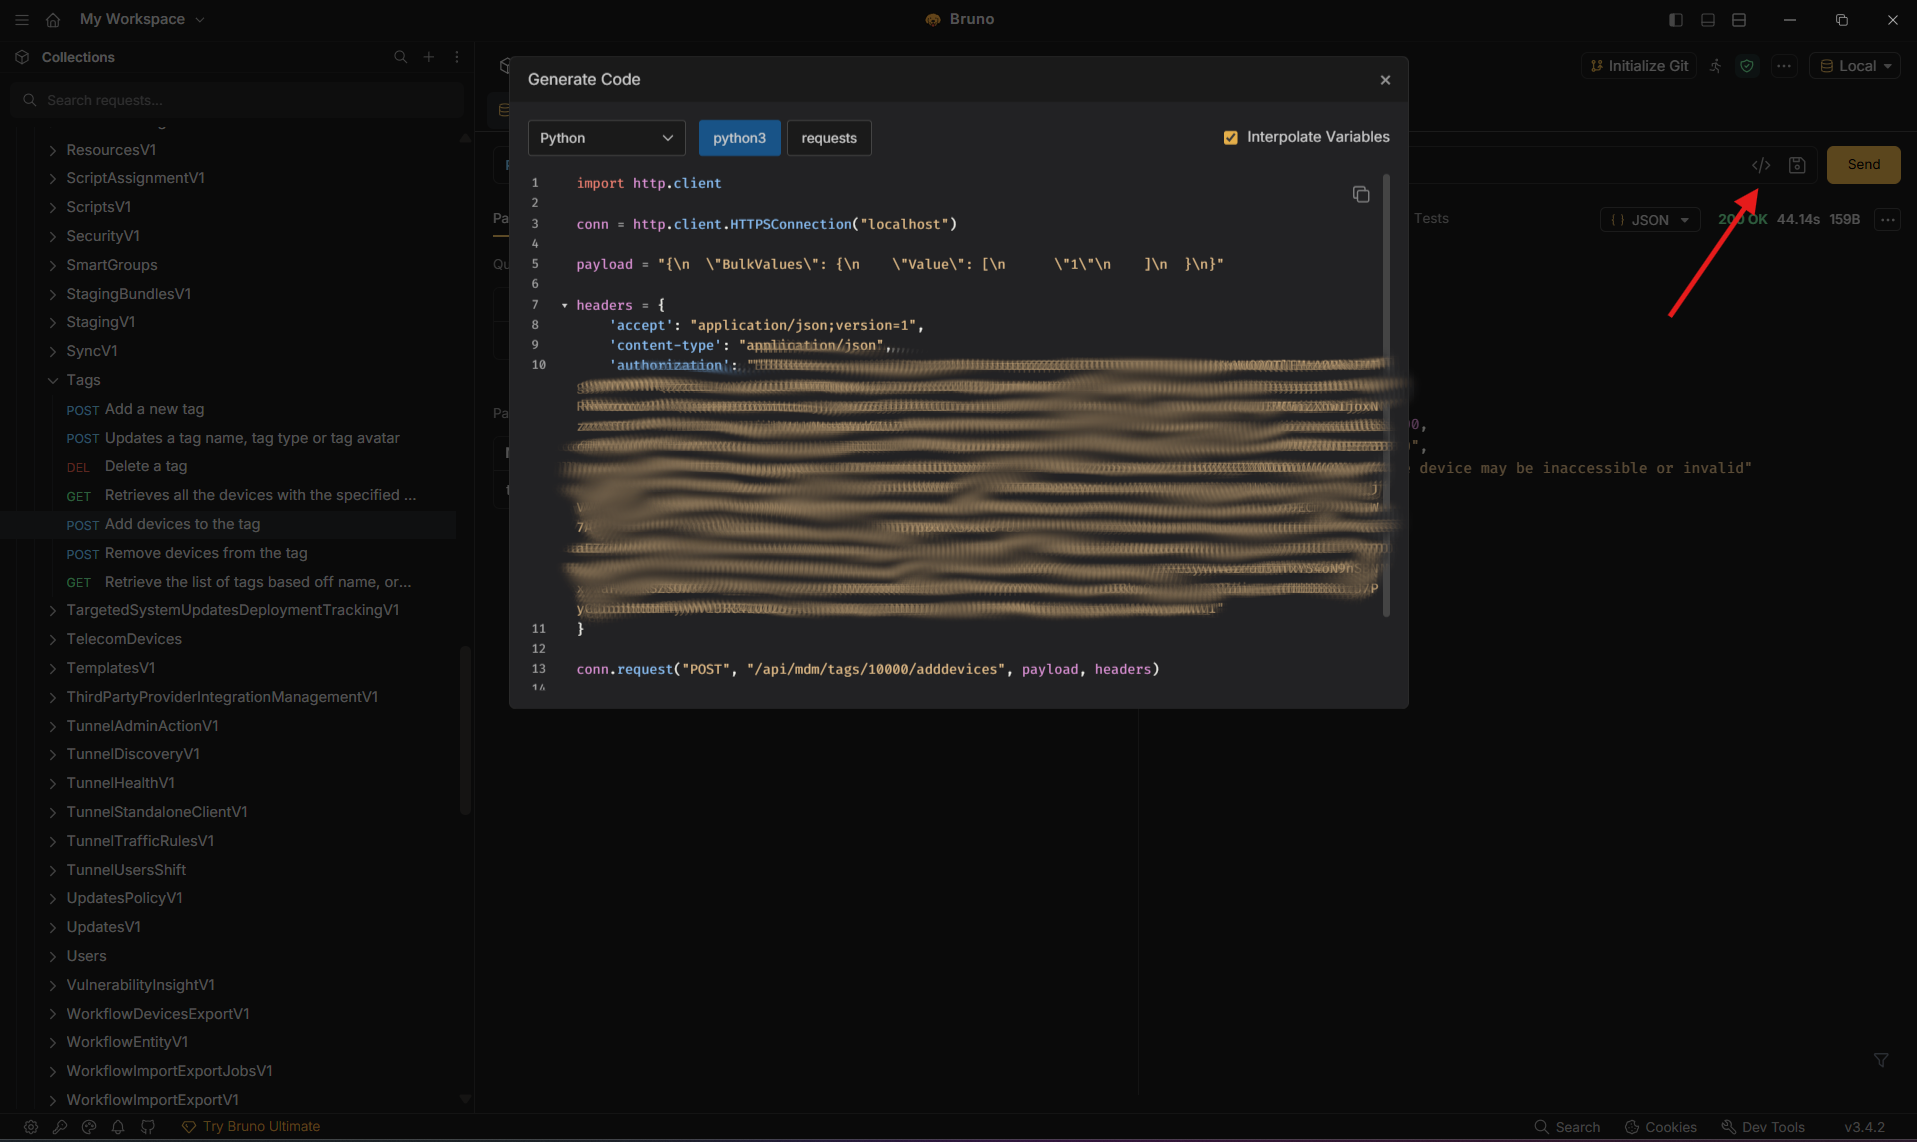The height and width of the screenshot is (1142, 1917).
Task: Copy generated code with clipboard icon
Action: pos(1361,194)
